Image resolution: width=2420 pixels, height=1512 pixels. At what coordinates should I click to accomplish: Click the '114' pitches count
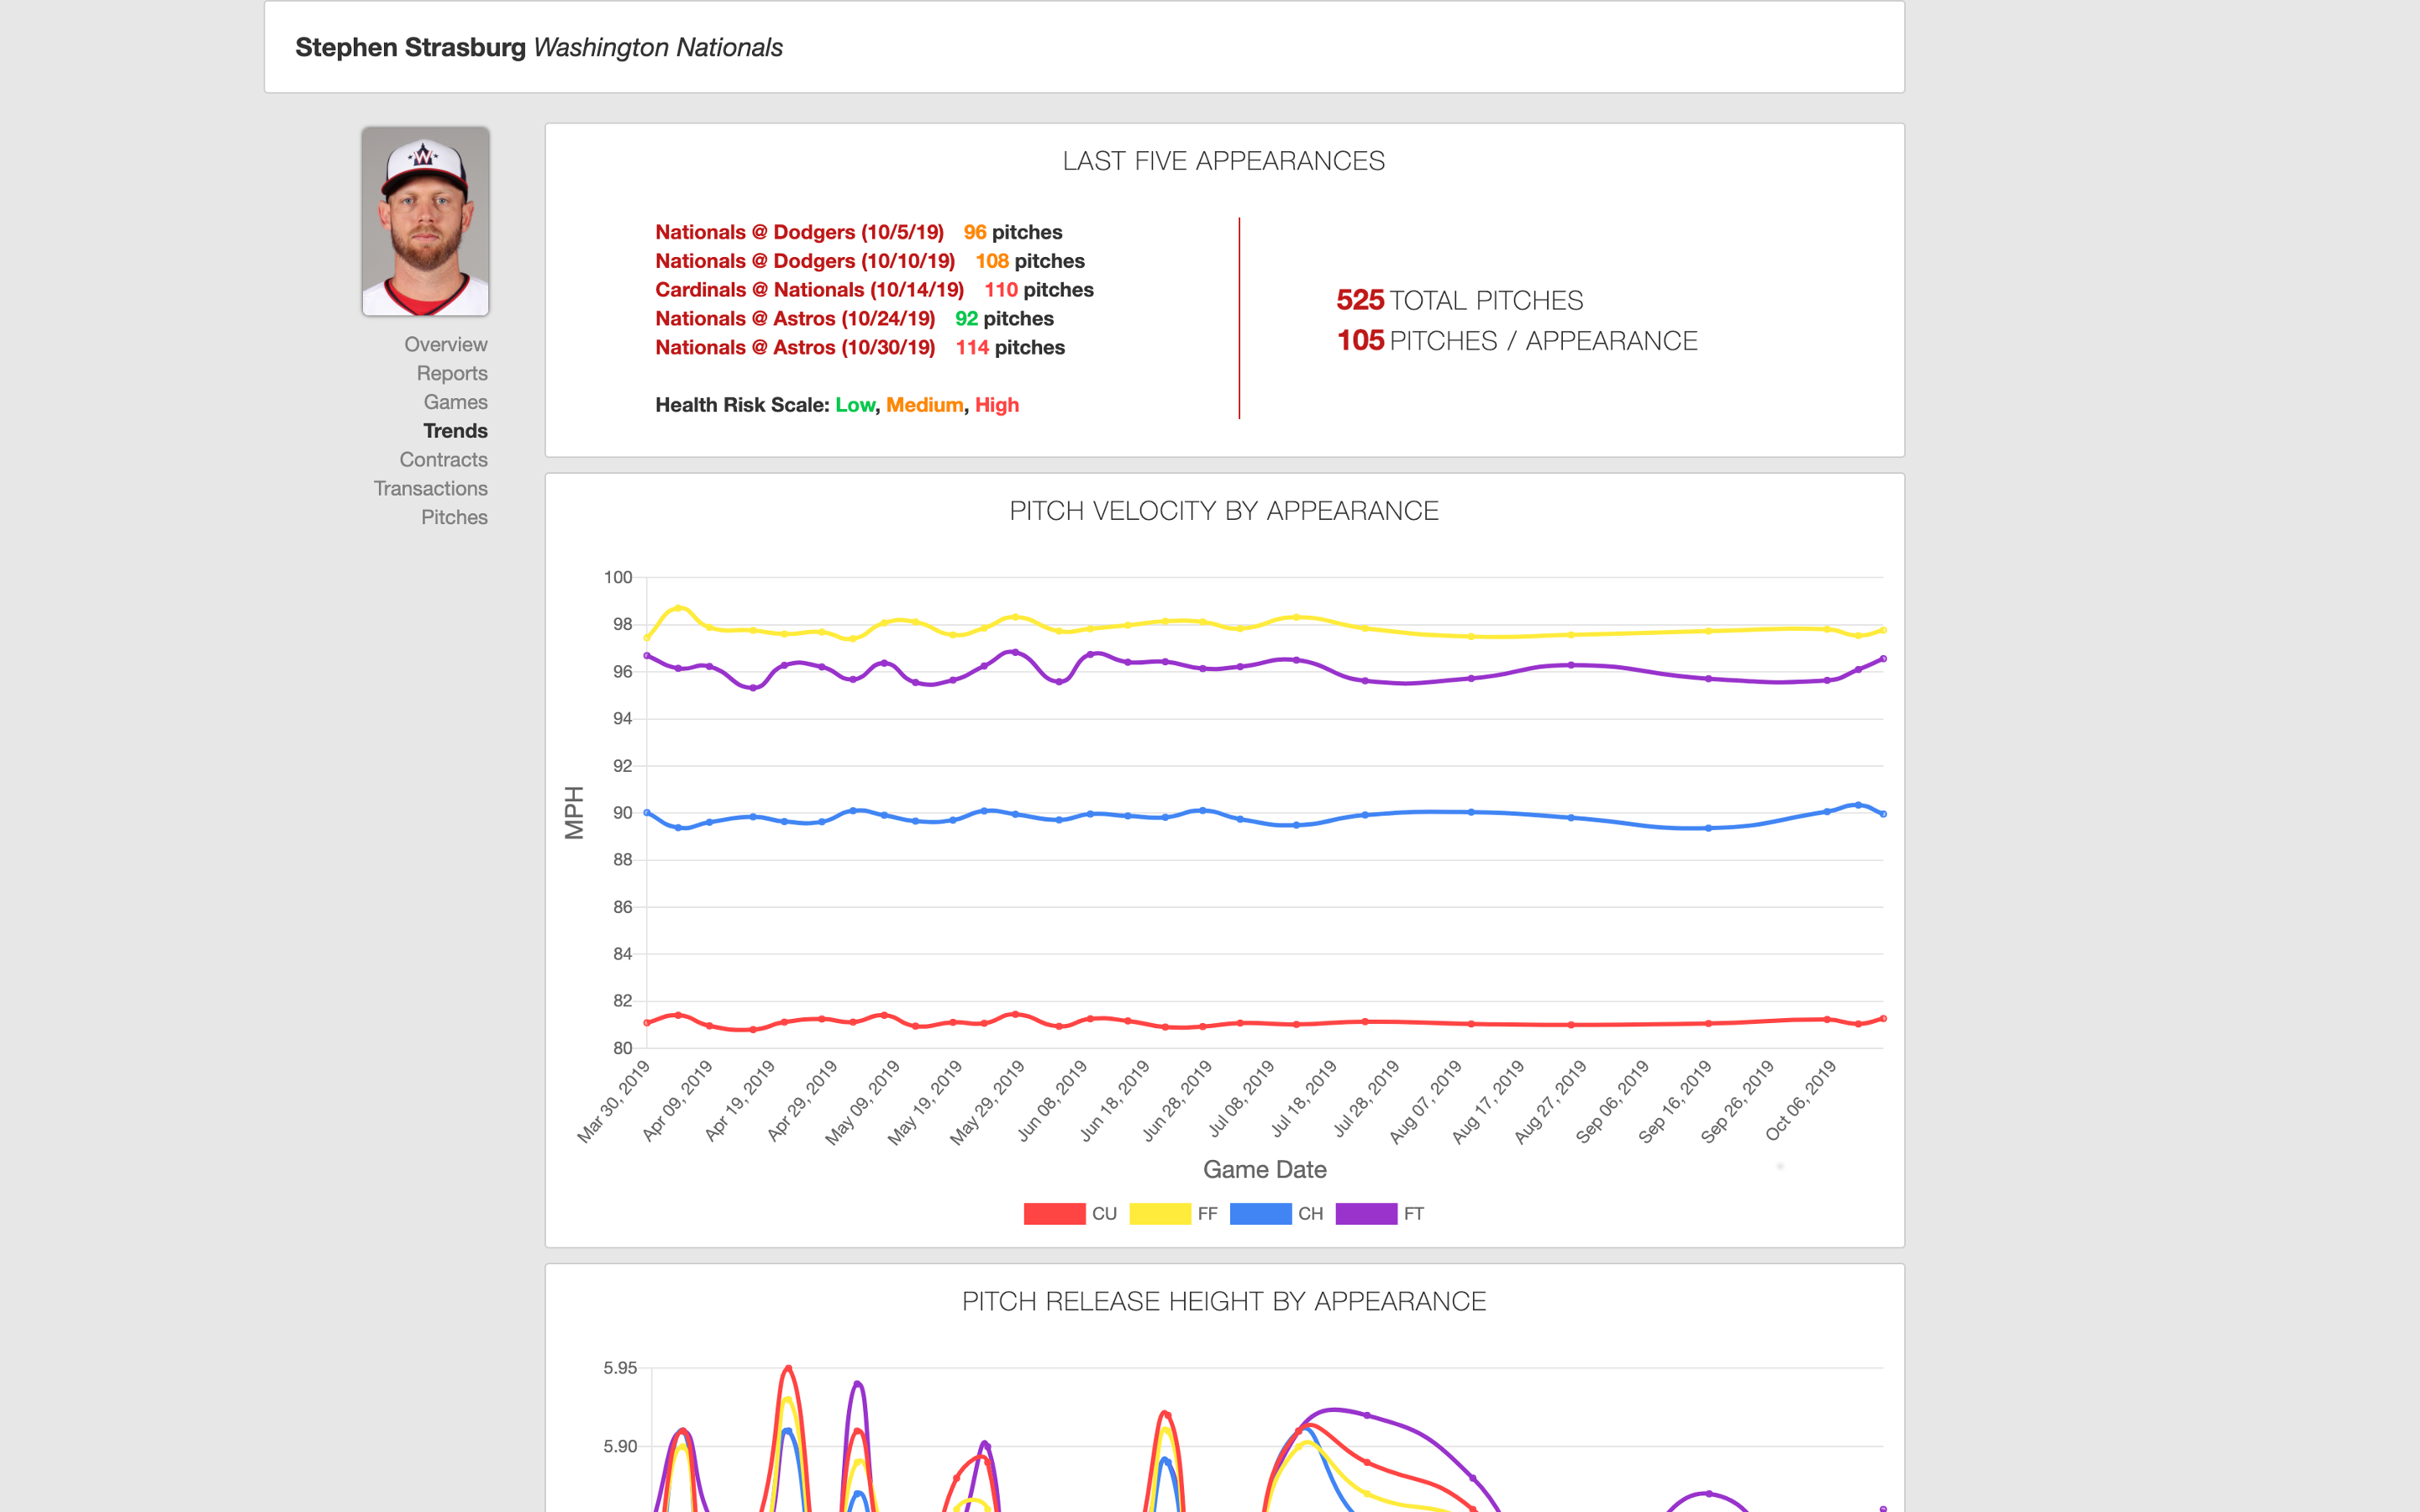972,348
